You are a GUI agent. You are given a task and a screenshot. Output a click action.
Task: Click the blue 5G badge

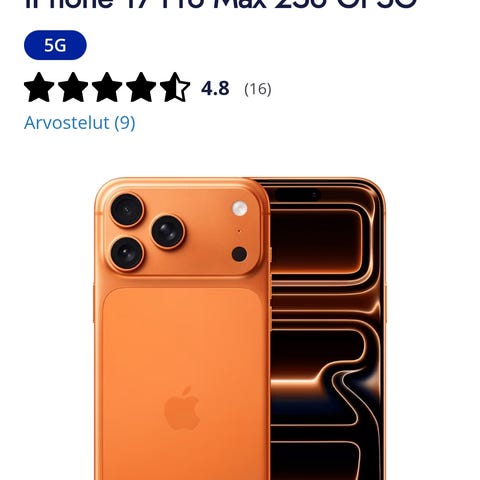pos(55,45)
